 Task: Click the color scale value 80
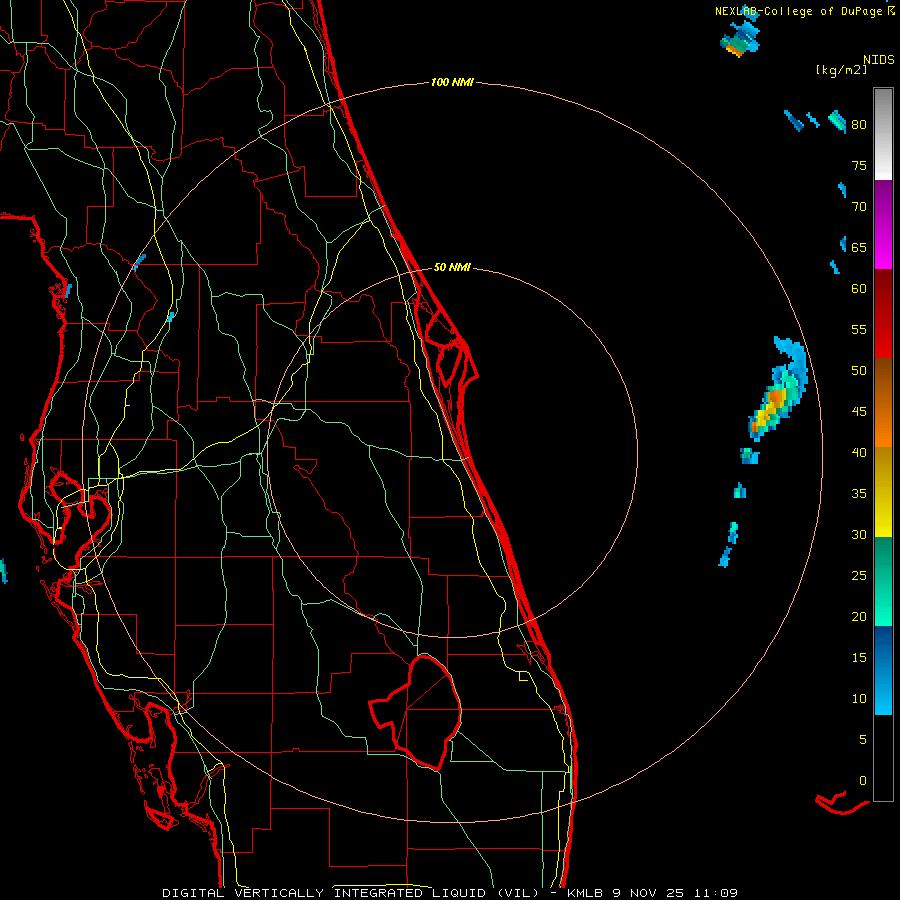coord(859,125)
